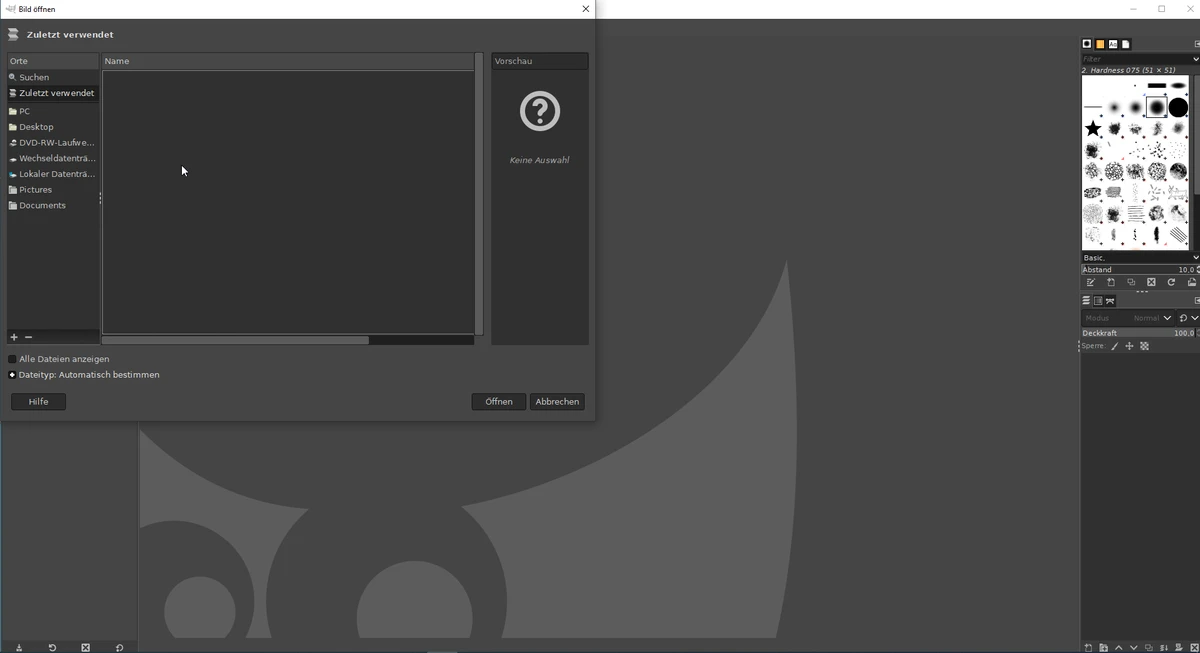Viewport: 1200px width, 653px height.
Task: Select Zuletzt verwendet in the Orte list
Action: pyautogui.click(x=53, y=93)
